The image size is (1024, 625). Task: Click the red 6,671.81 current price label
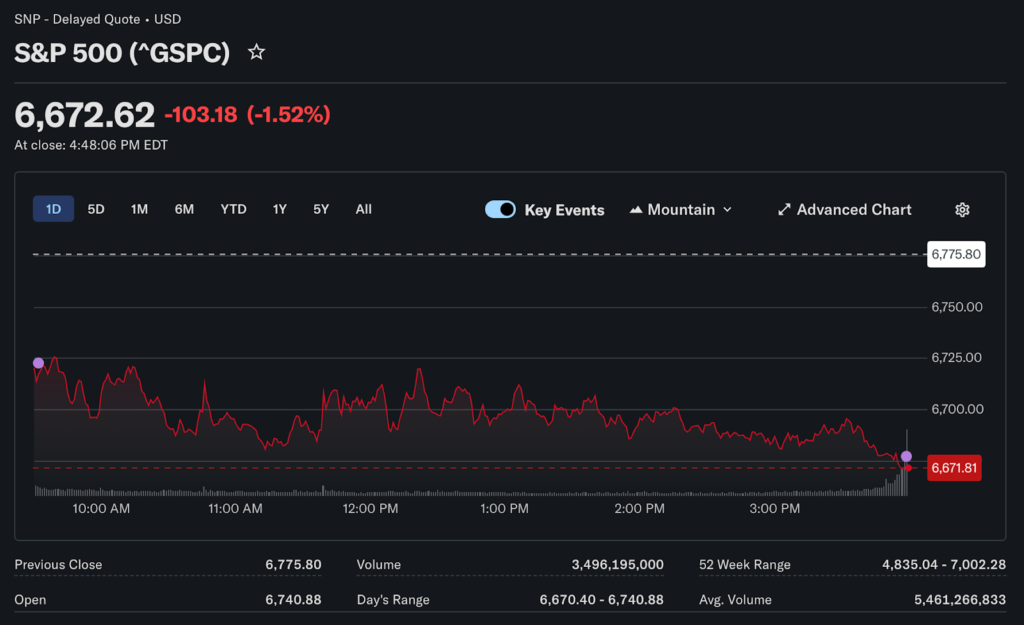point(954,468)
